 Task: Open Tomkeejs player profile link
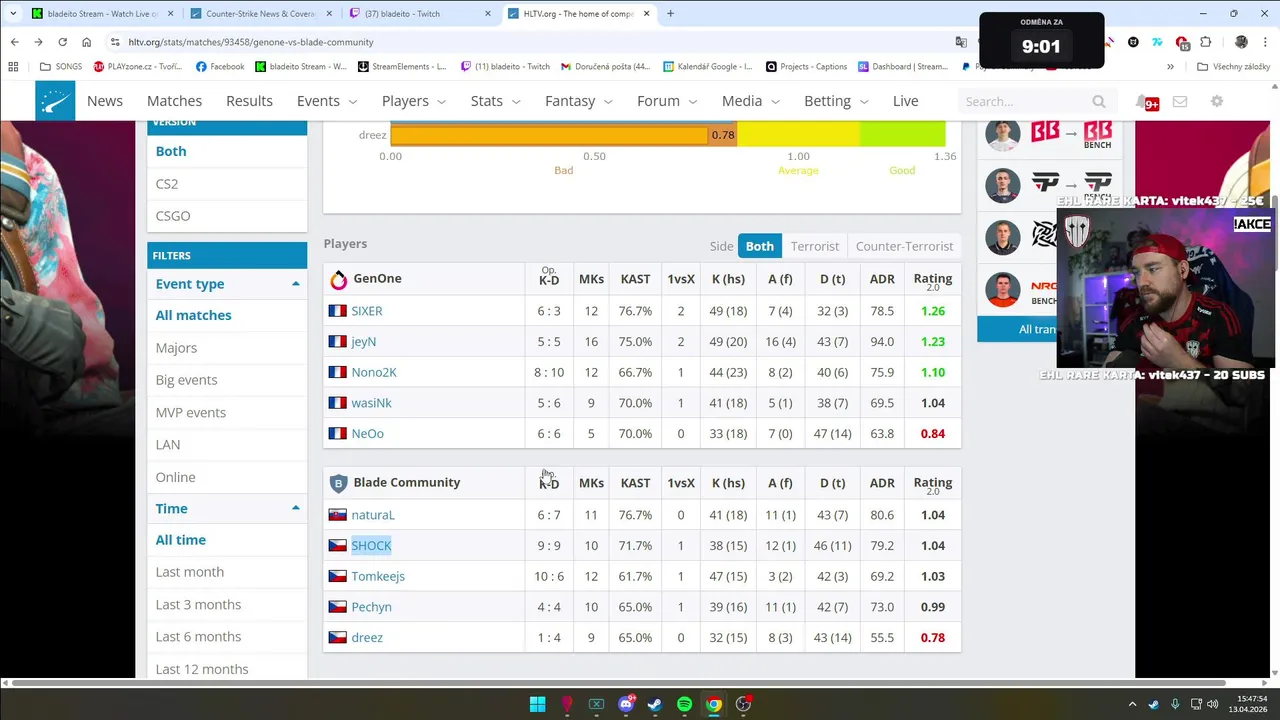[378, 576]
